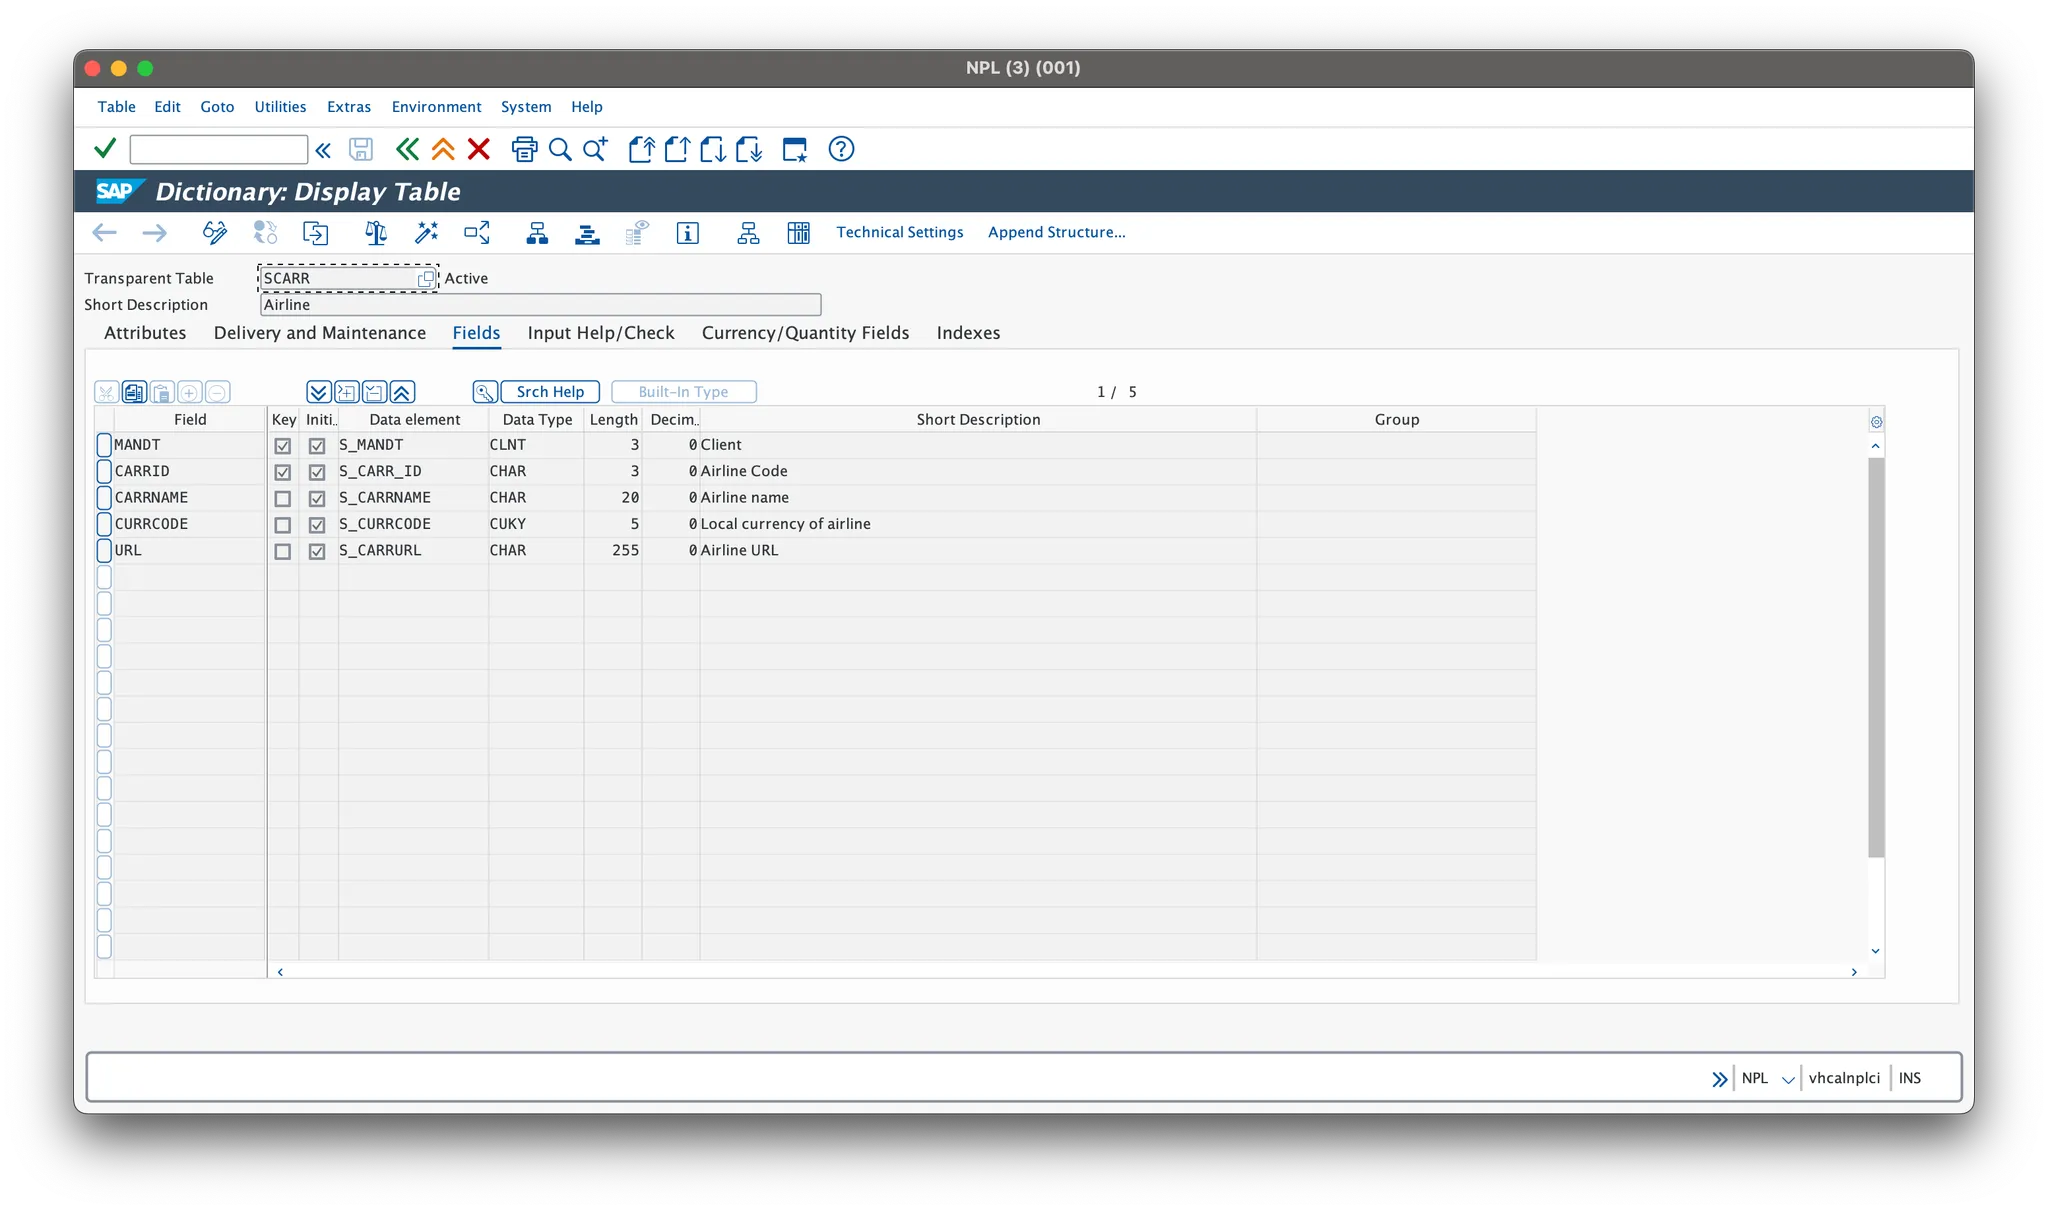Toggle Key checkbox for MANDT field
Viewport: 2048px width, 1211px height.
[283, 446]
